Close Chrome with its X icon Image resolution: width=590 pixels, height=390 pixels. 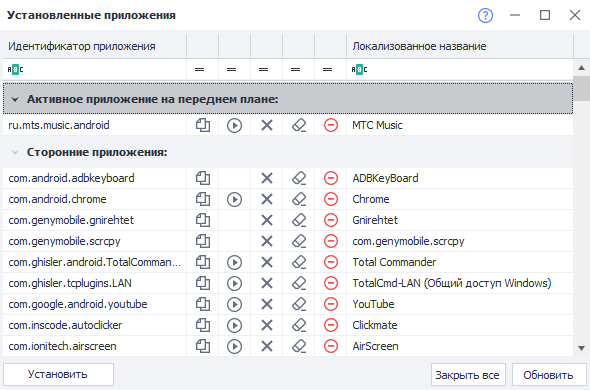point(267,199)
